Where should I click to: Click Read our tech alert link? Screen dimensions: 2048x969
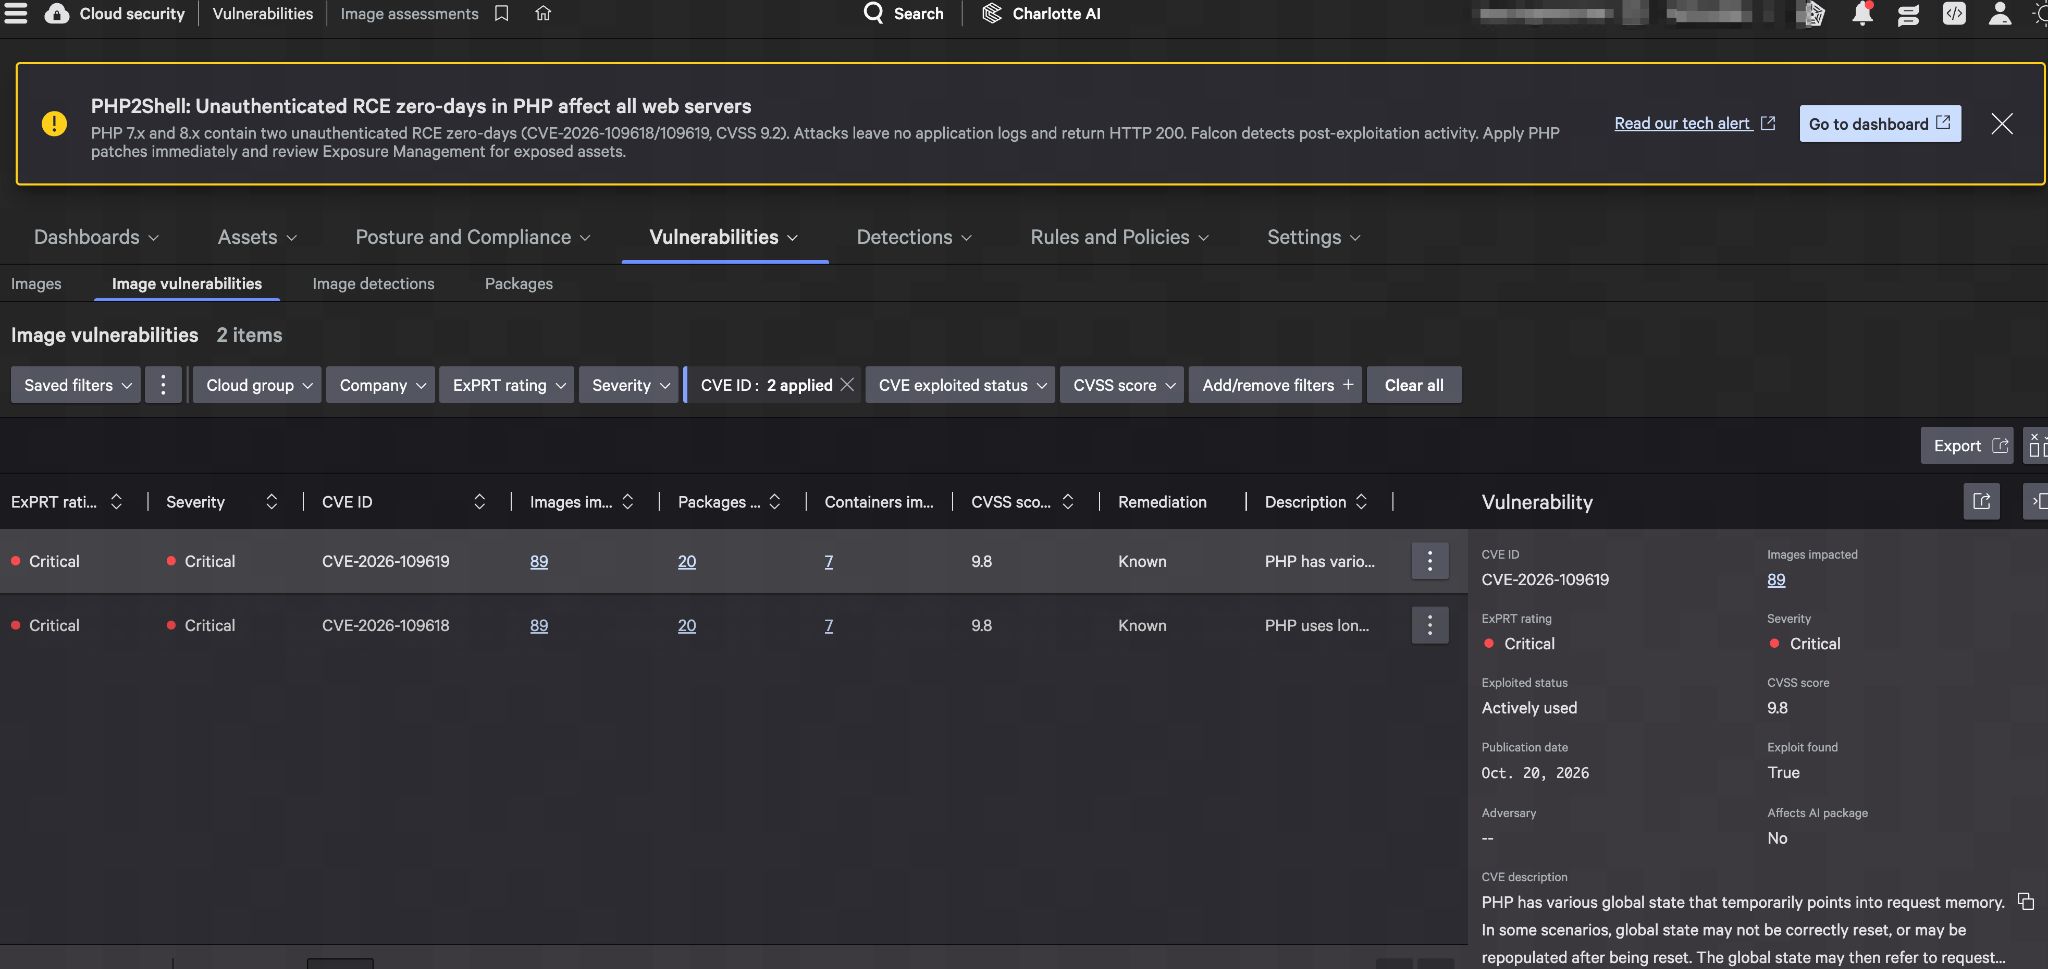[1694, 123]
